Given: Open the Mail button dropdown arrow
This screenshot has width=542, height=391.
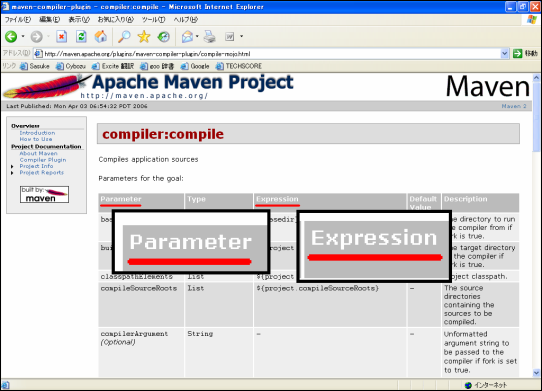Looking at the screenshot, I should tap(197, 36).
